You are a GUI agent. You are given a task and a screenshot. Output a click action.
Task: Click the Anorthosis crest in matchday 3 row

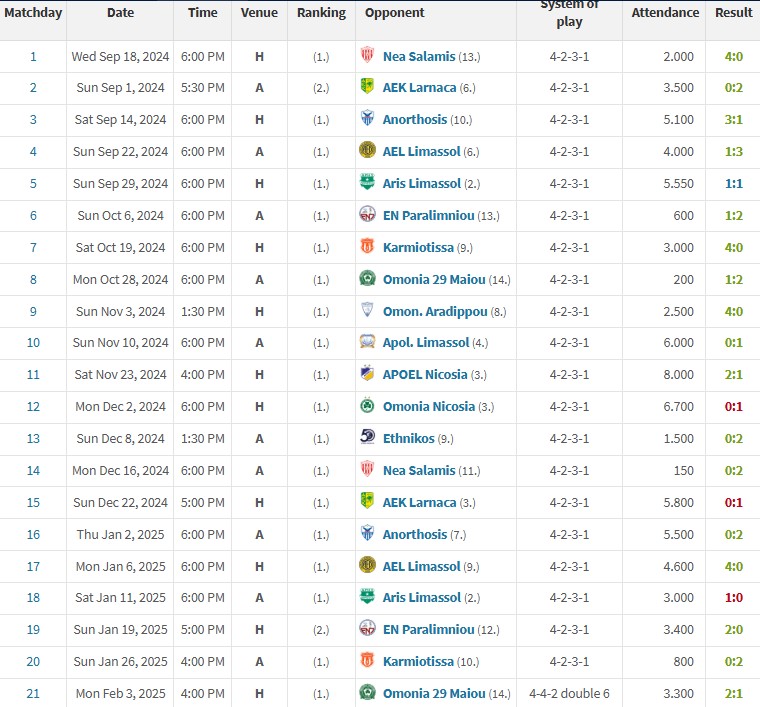point(367,120)
